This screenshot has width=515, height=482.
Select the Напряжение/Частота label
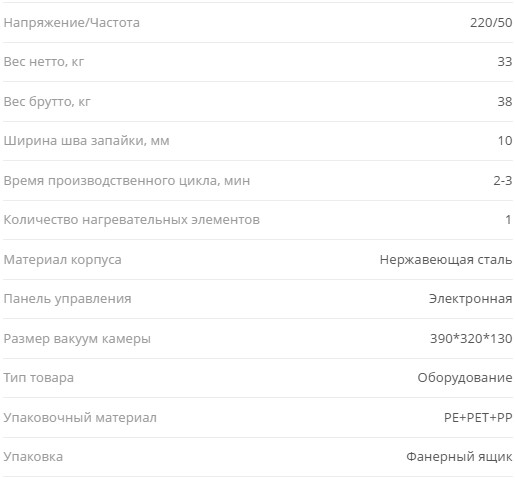pos(71,23)
